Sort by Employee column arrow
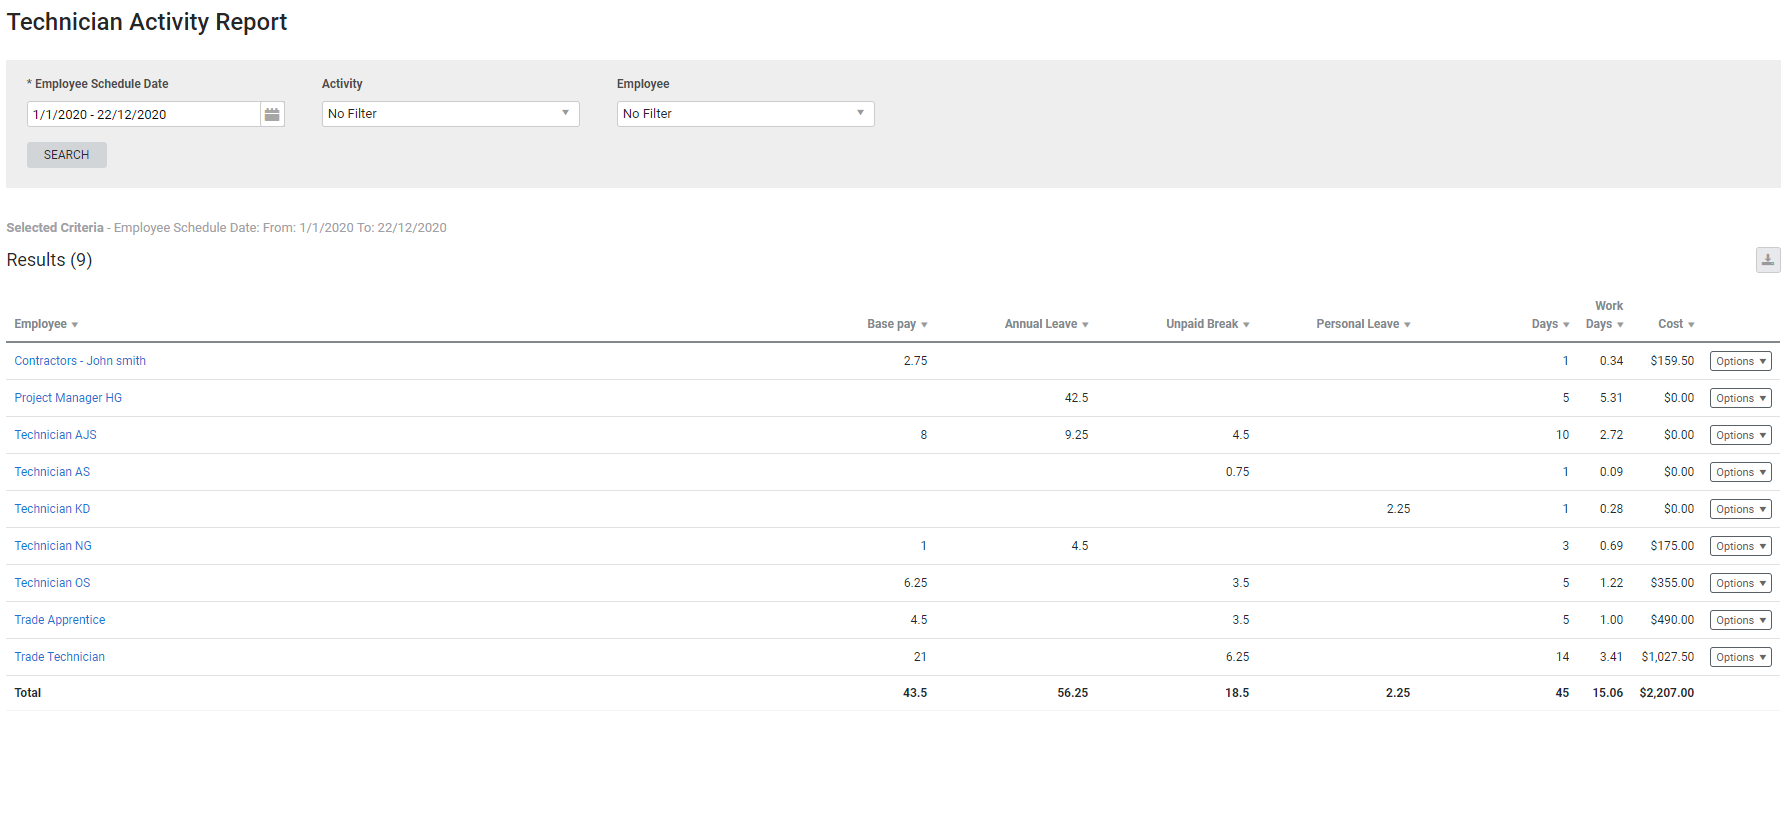Viewport: 1787px width, 838px height. click(x=75, y=325)
